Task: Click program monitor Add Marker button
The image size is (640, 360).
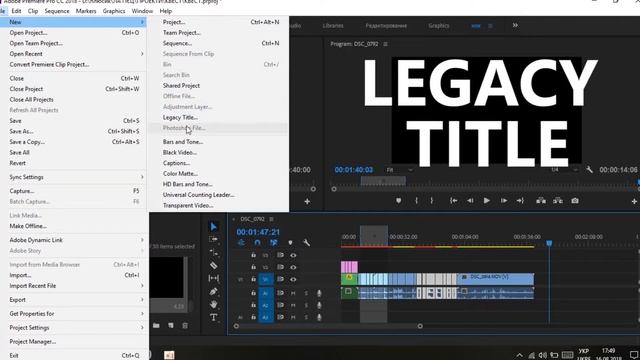Action: 398,200
